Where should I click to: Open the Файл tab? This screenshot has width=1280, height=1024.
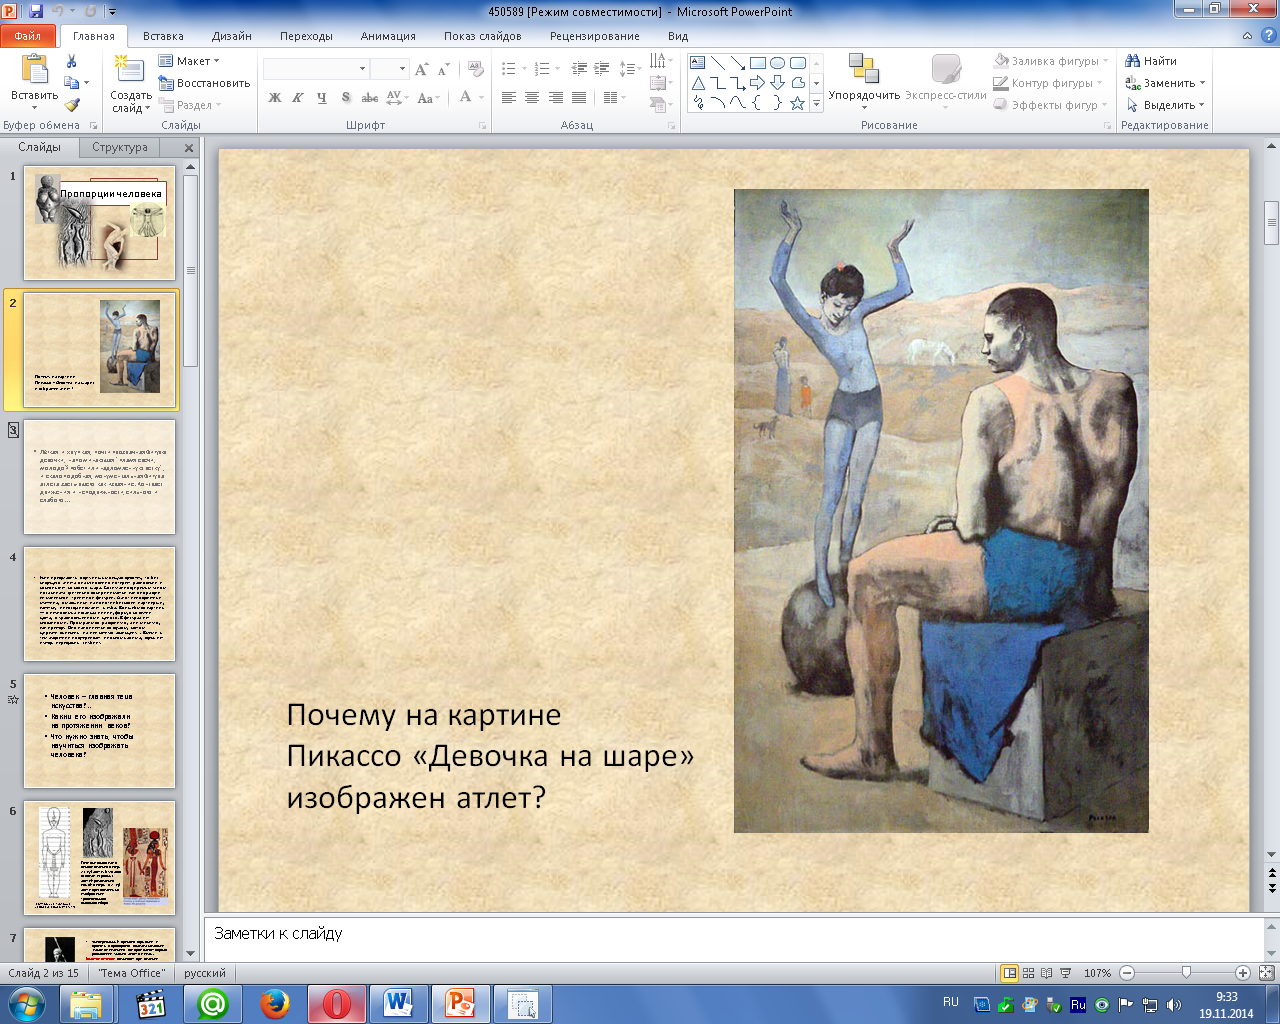click(28, 36)
